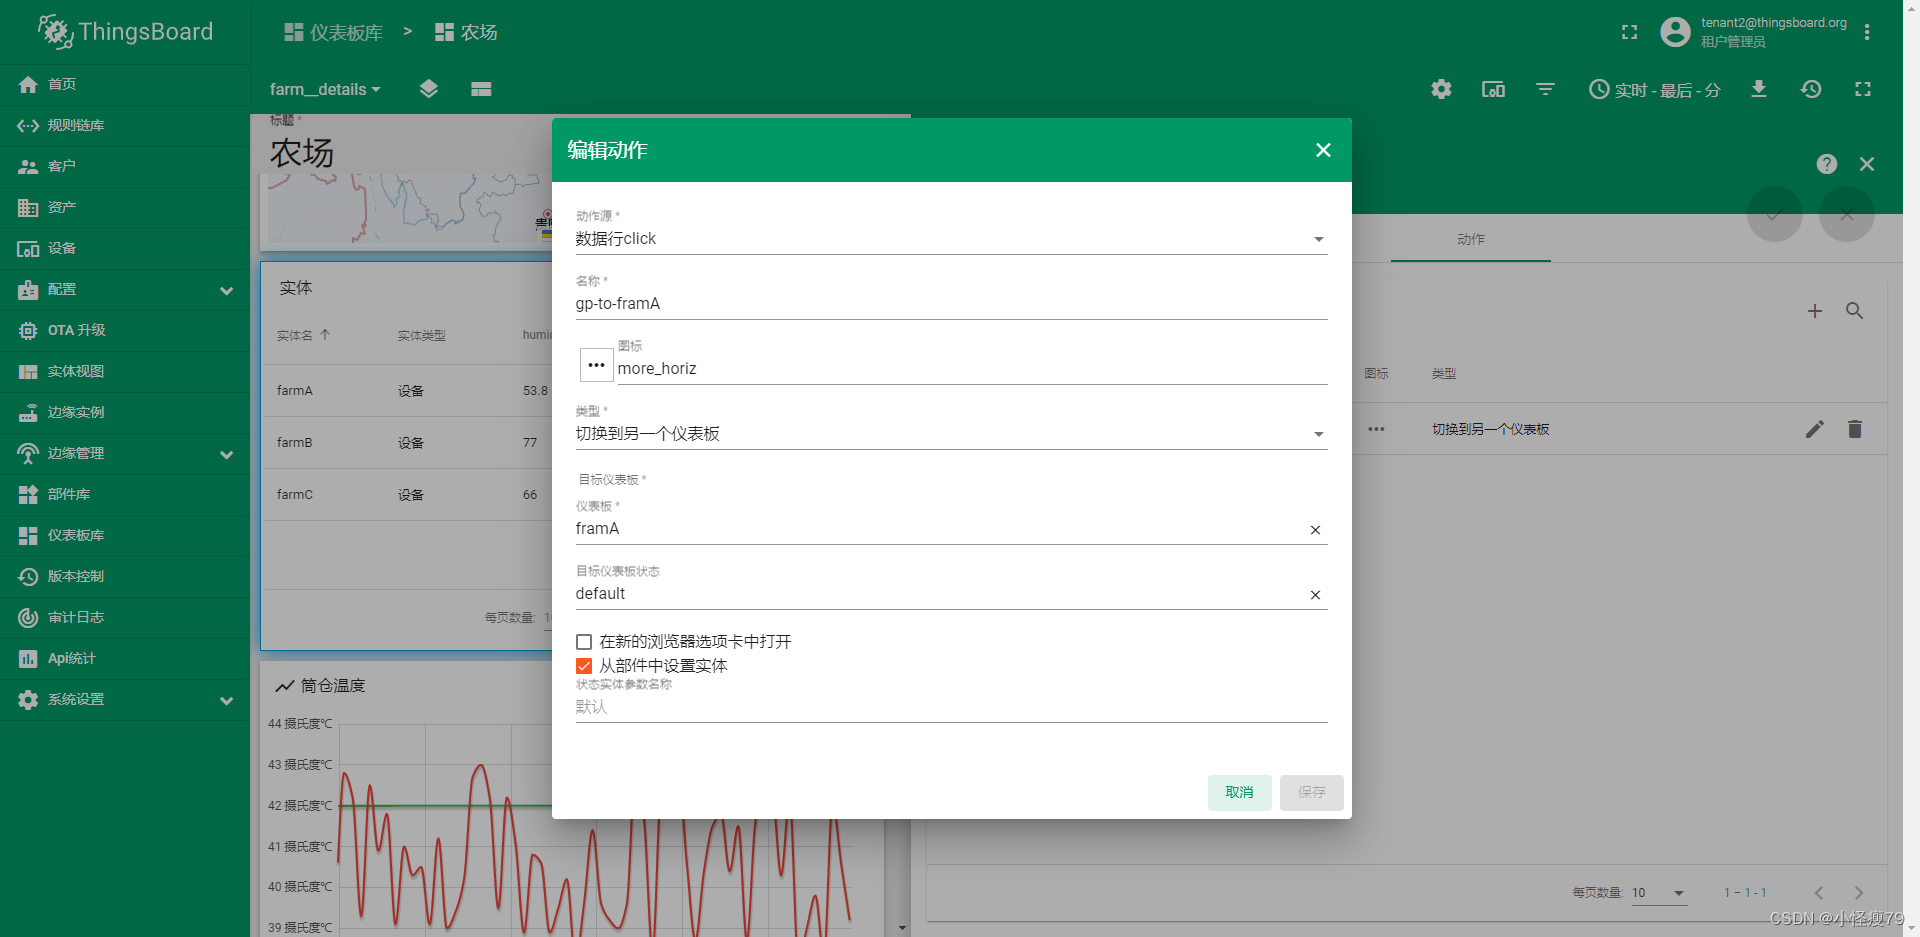1920x937 pixels.
Task: Click the 边缘实例 sidebar icon
Action: pyautogui.click(x=28, y=412)
